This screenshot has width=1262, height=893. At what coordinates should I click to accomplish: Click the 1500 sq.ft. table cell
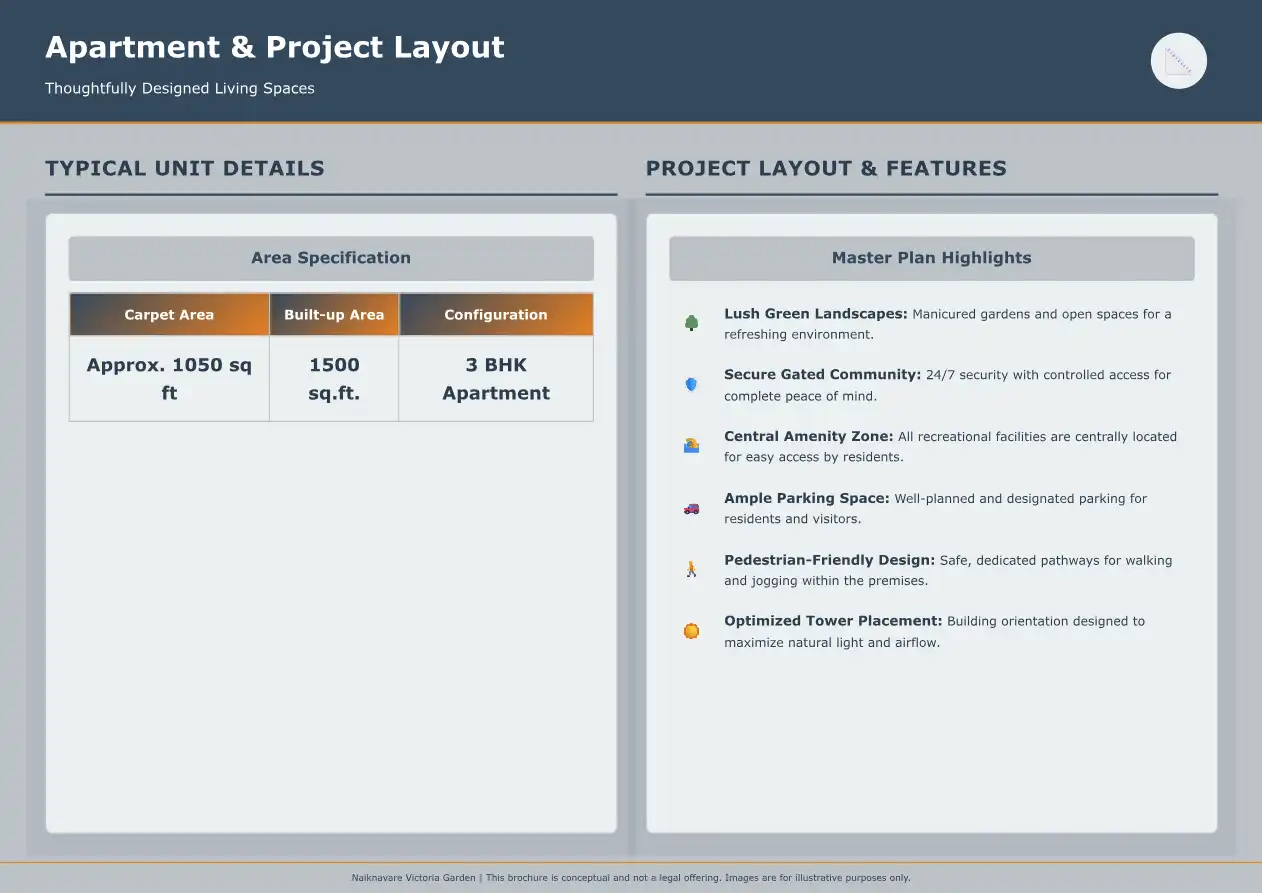334,379
